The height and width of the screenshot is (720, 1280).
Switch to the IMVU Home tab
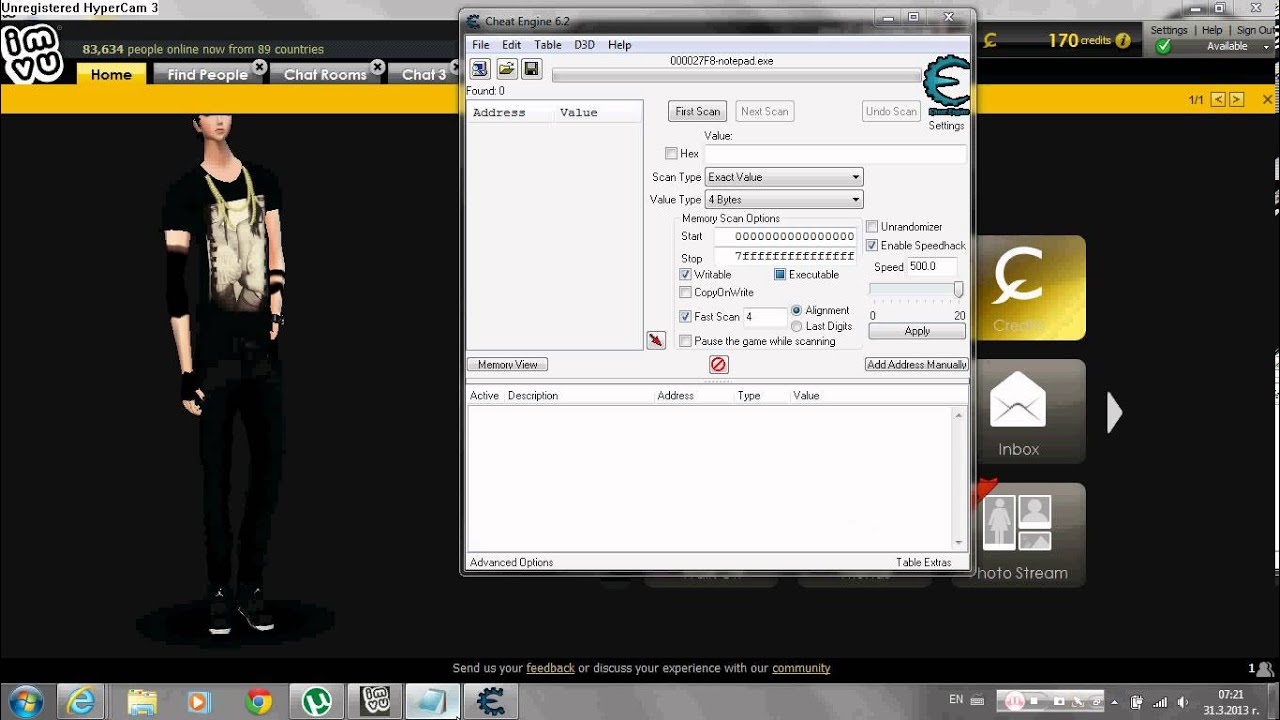pyautogui.click(x=111, y=74)
